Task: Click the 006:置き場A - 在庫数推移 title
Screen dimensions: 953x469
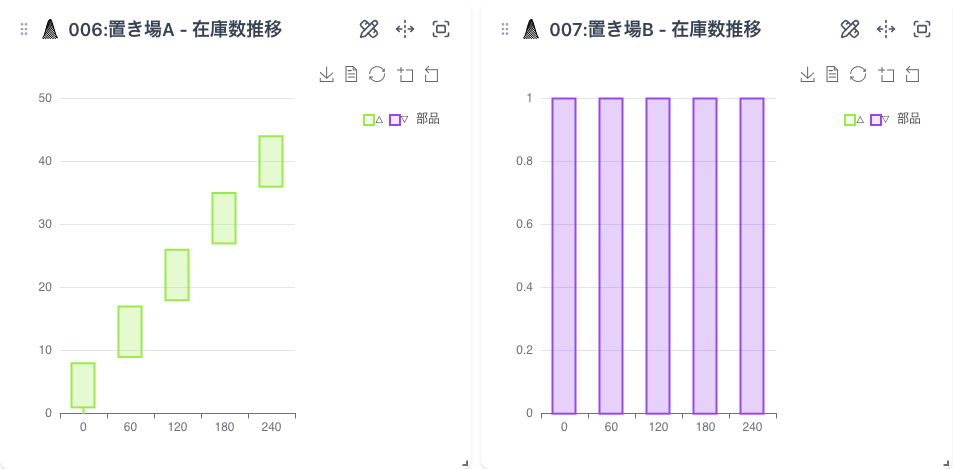Action: tap(188, 30)
